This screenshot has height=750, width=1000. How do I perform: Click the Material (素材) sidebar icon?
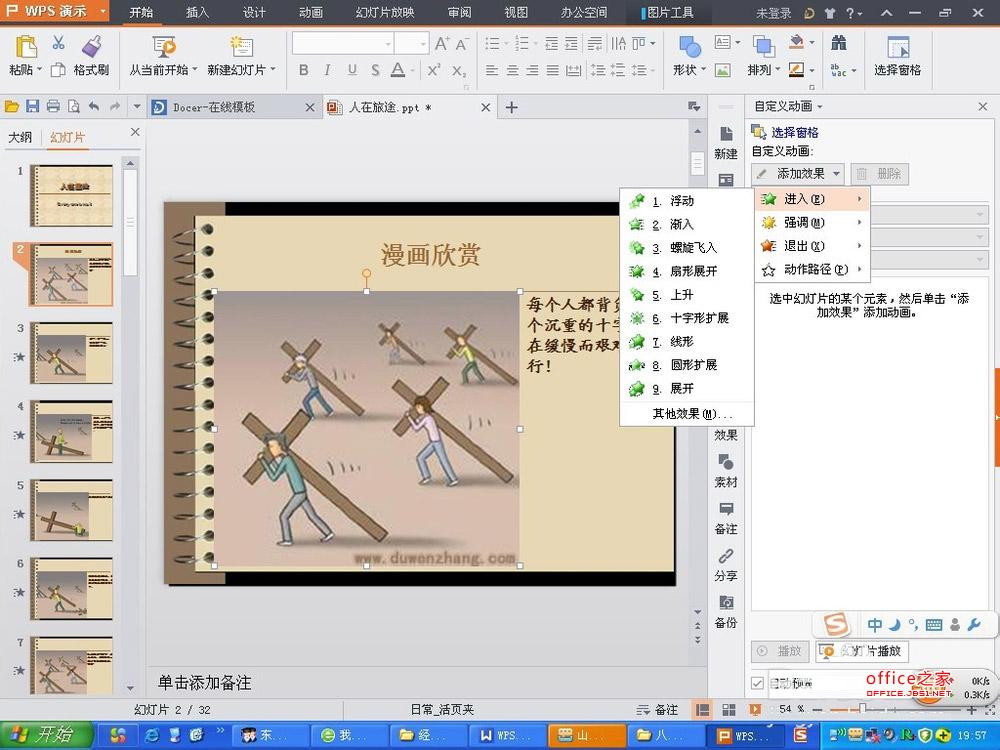click(726, 469)
